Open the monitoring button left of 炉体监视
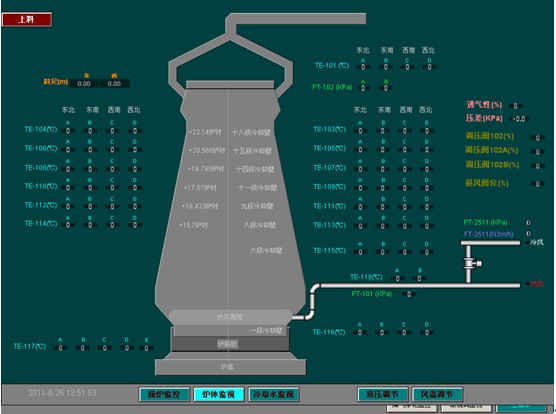 pyautogui.click(x=164, y=395)
